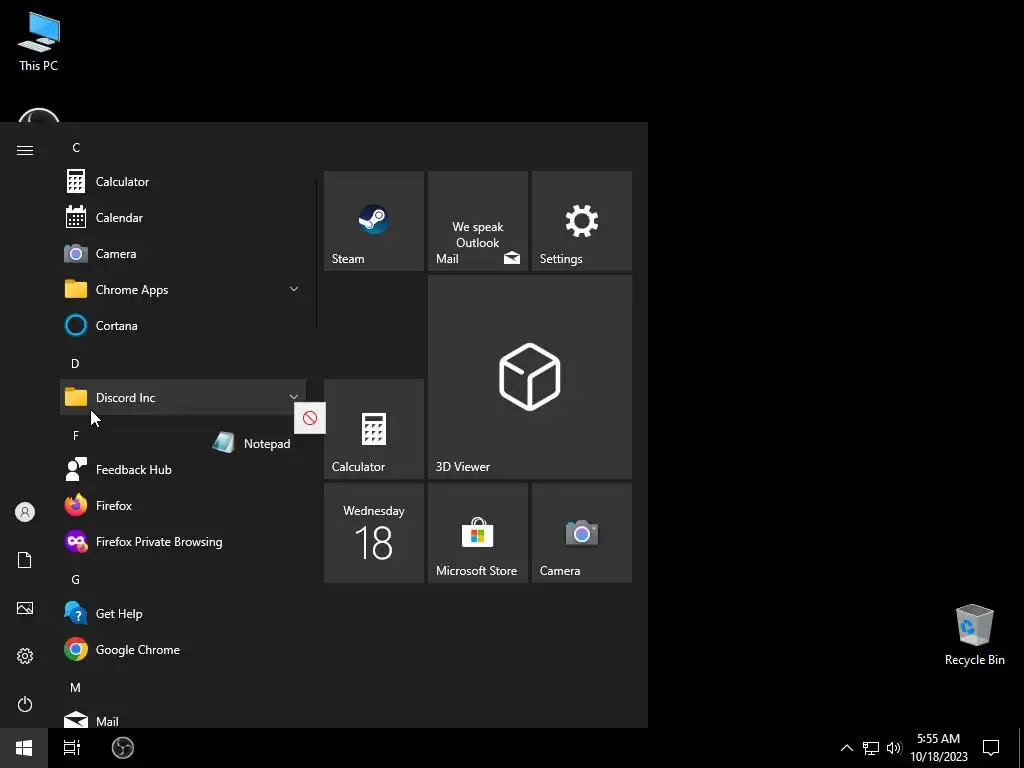This screenshot has height=768, width=1024.
Task: Click the letter D section header
Action: click(75, 363)
